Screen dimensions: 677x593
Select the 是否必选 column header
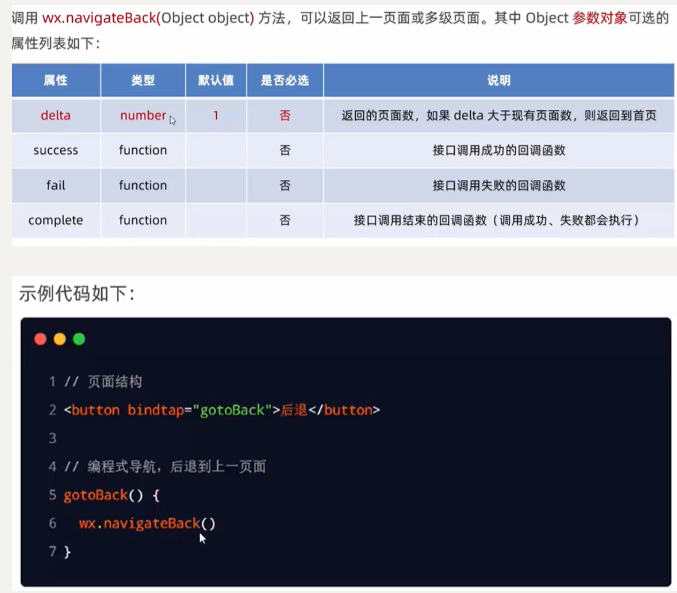pyautogui.click(x=285, y=80)
